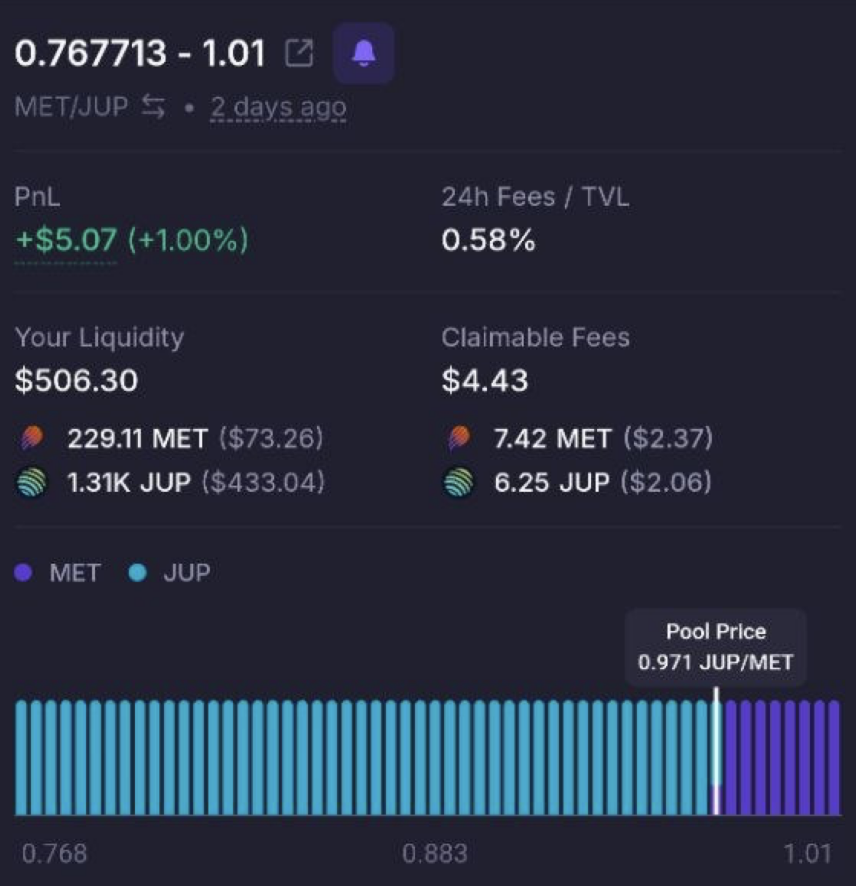This screenshot has width=856, height=886.
Task: Click the 0.58% 24h Fees / TVL value
Action: tap(488, 240)
